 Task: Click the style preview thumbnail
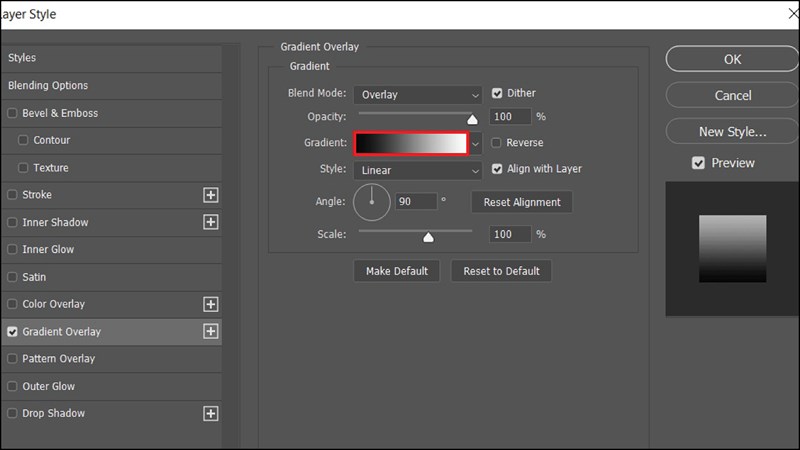[x=732, y=248]
